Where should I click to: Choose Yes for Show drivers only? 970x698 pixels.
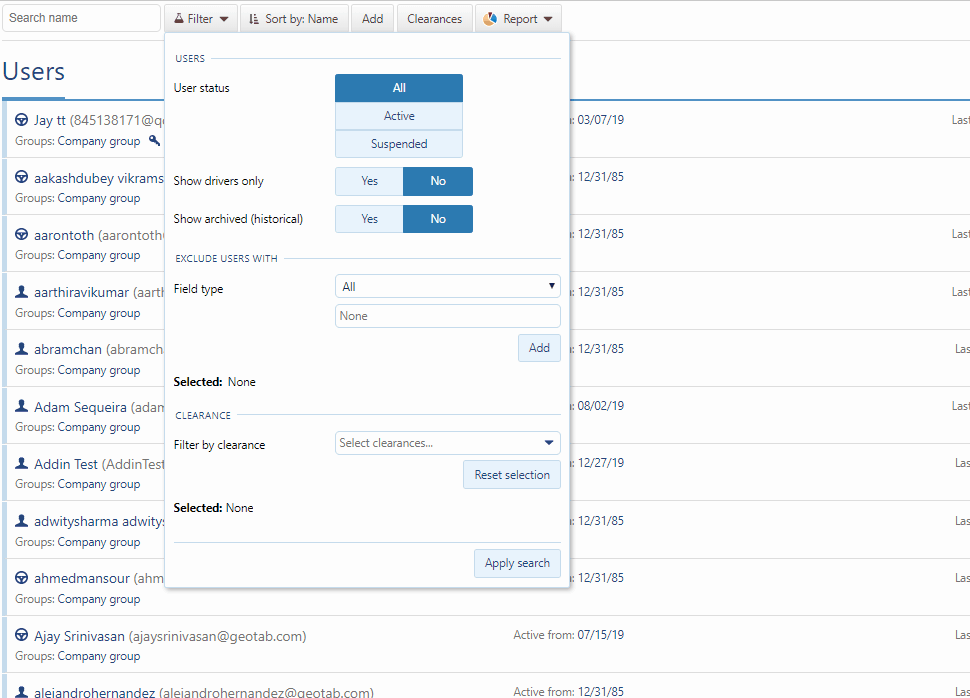pos(369,181)
